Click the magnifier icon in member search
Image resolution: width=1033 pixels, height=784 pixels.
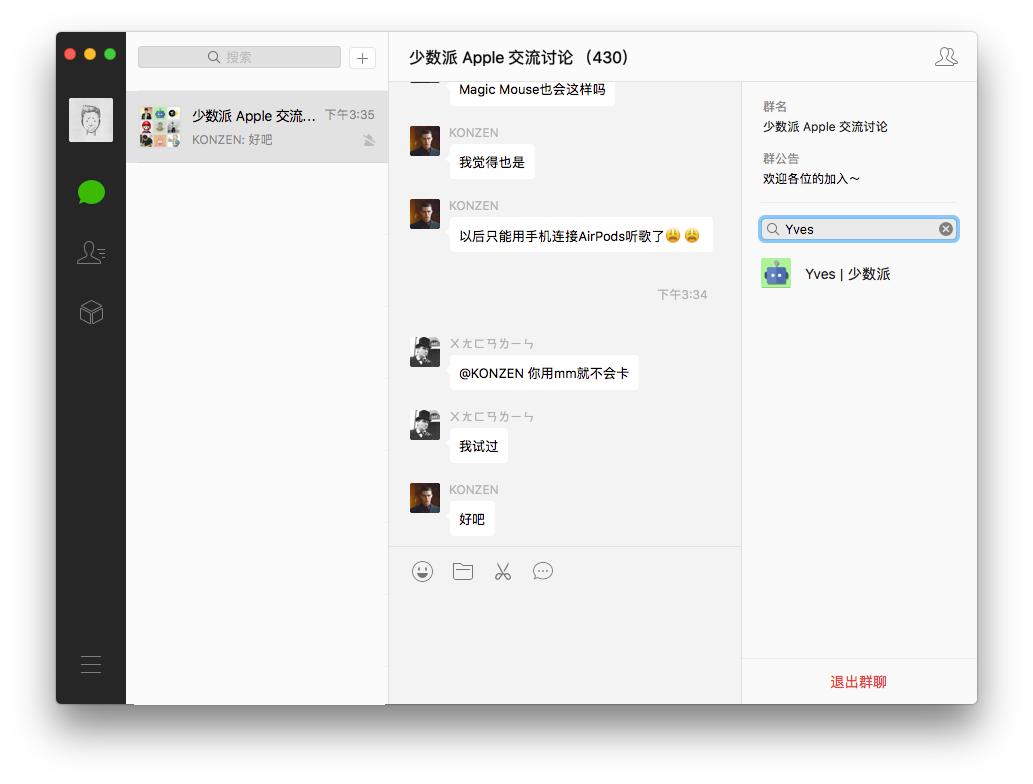click(x=773, y=229)
